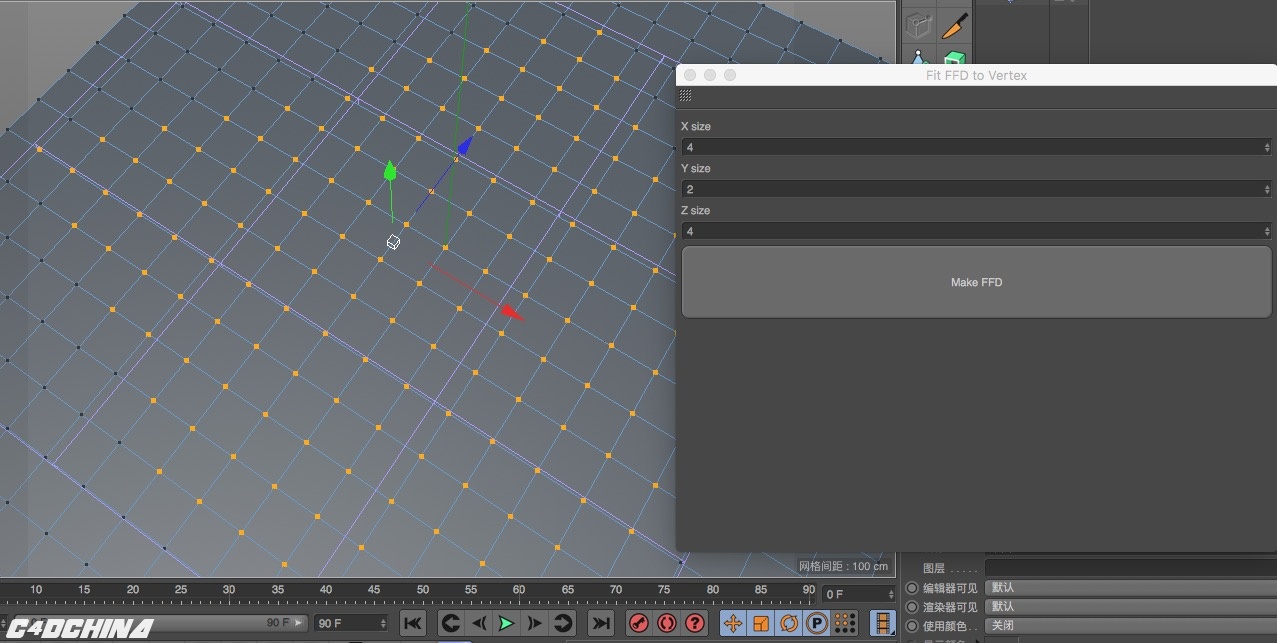The height and width of the screenshot is (643, 1277).
Task: Adjust the Y size stepper arrows
Action: point(1268,189)
